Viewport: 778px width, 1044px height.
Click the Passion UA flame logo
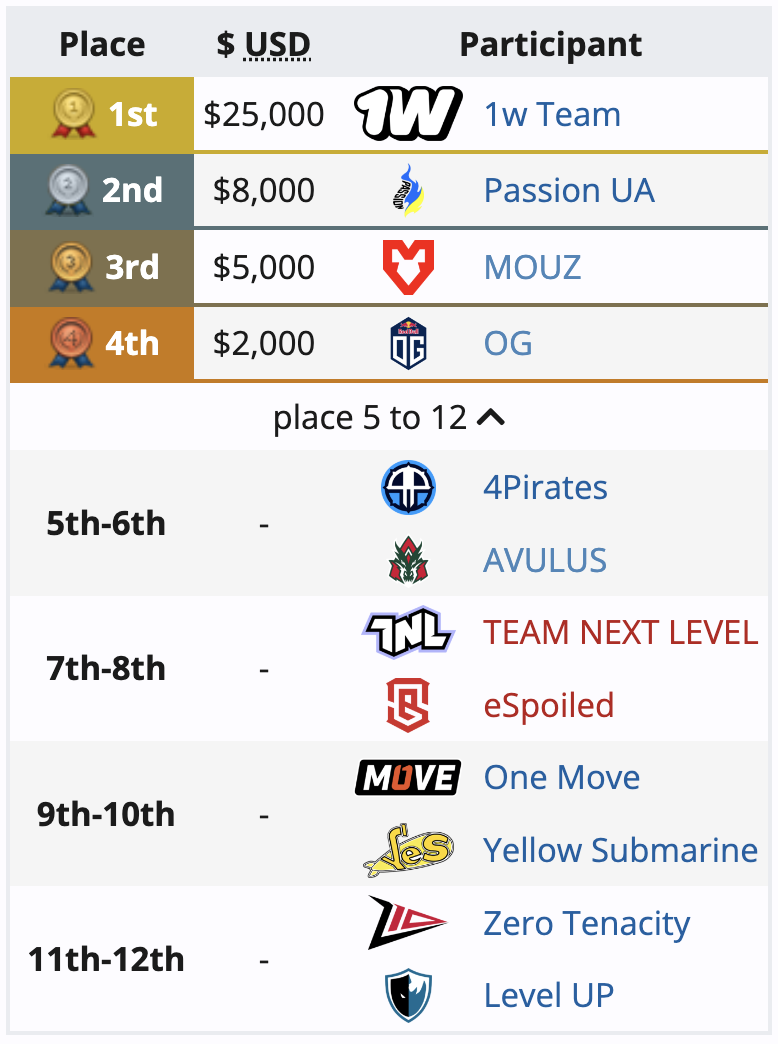408,190
